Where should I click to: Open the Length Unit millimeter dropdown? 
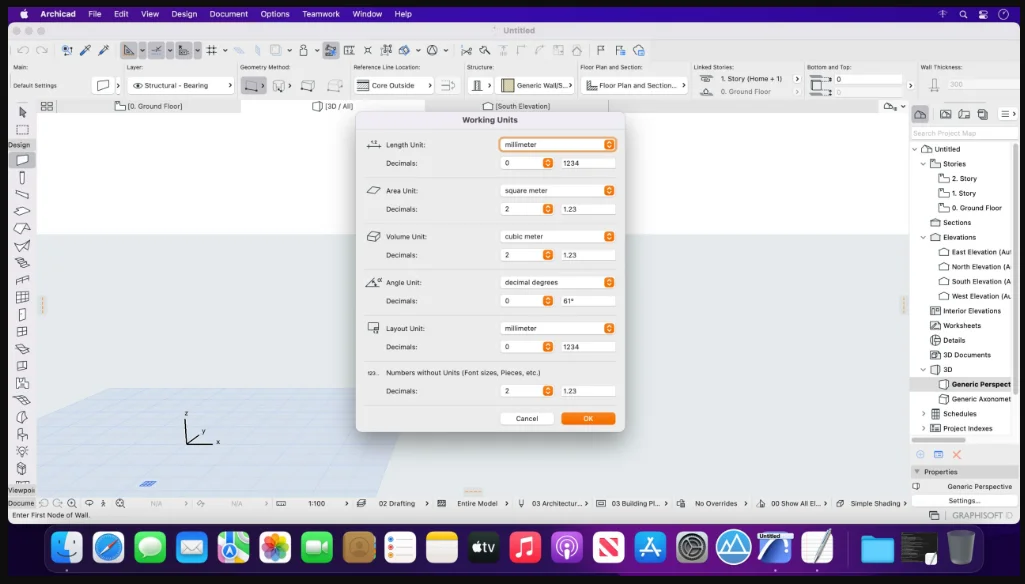pos(557,145)
